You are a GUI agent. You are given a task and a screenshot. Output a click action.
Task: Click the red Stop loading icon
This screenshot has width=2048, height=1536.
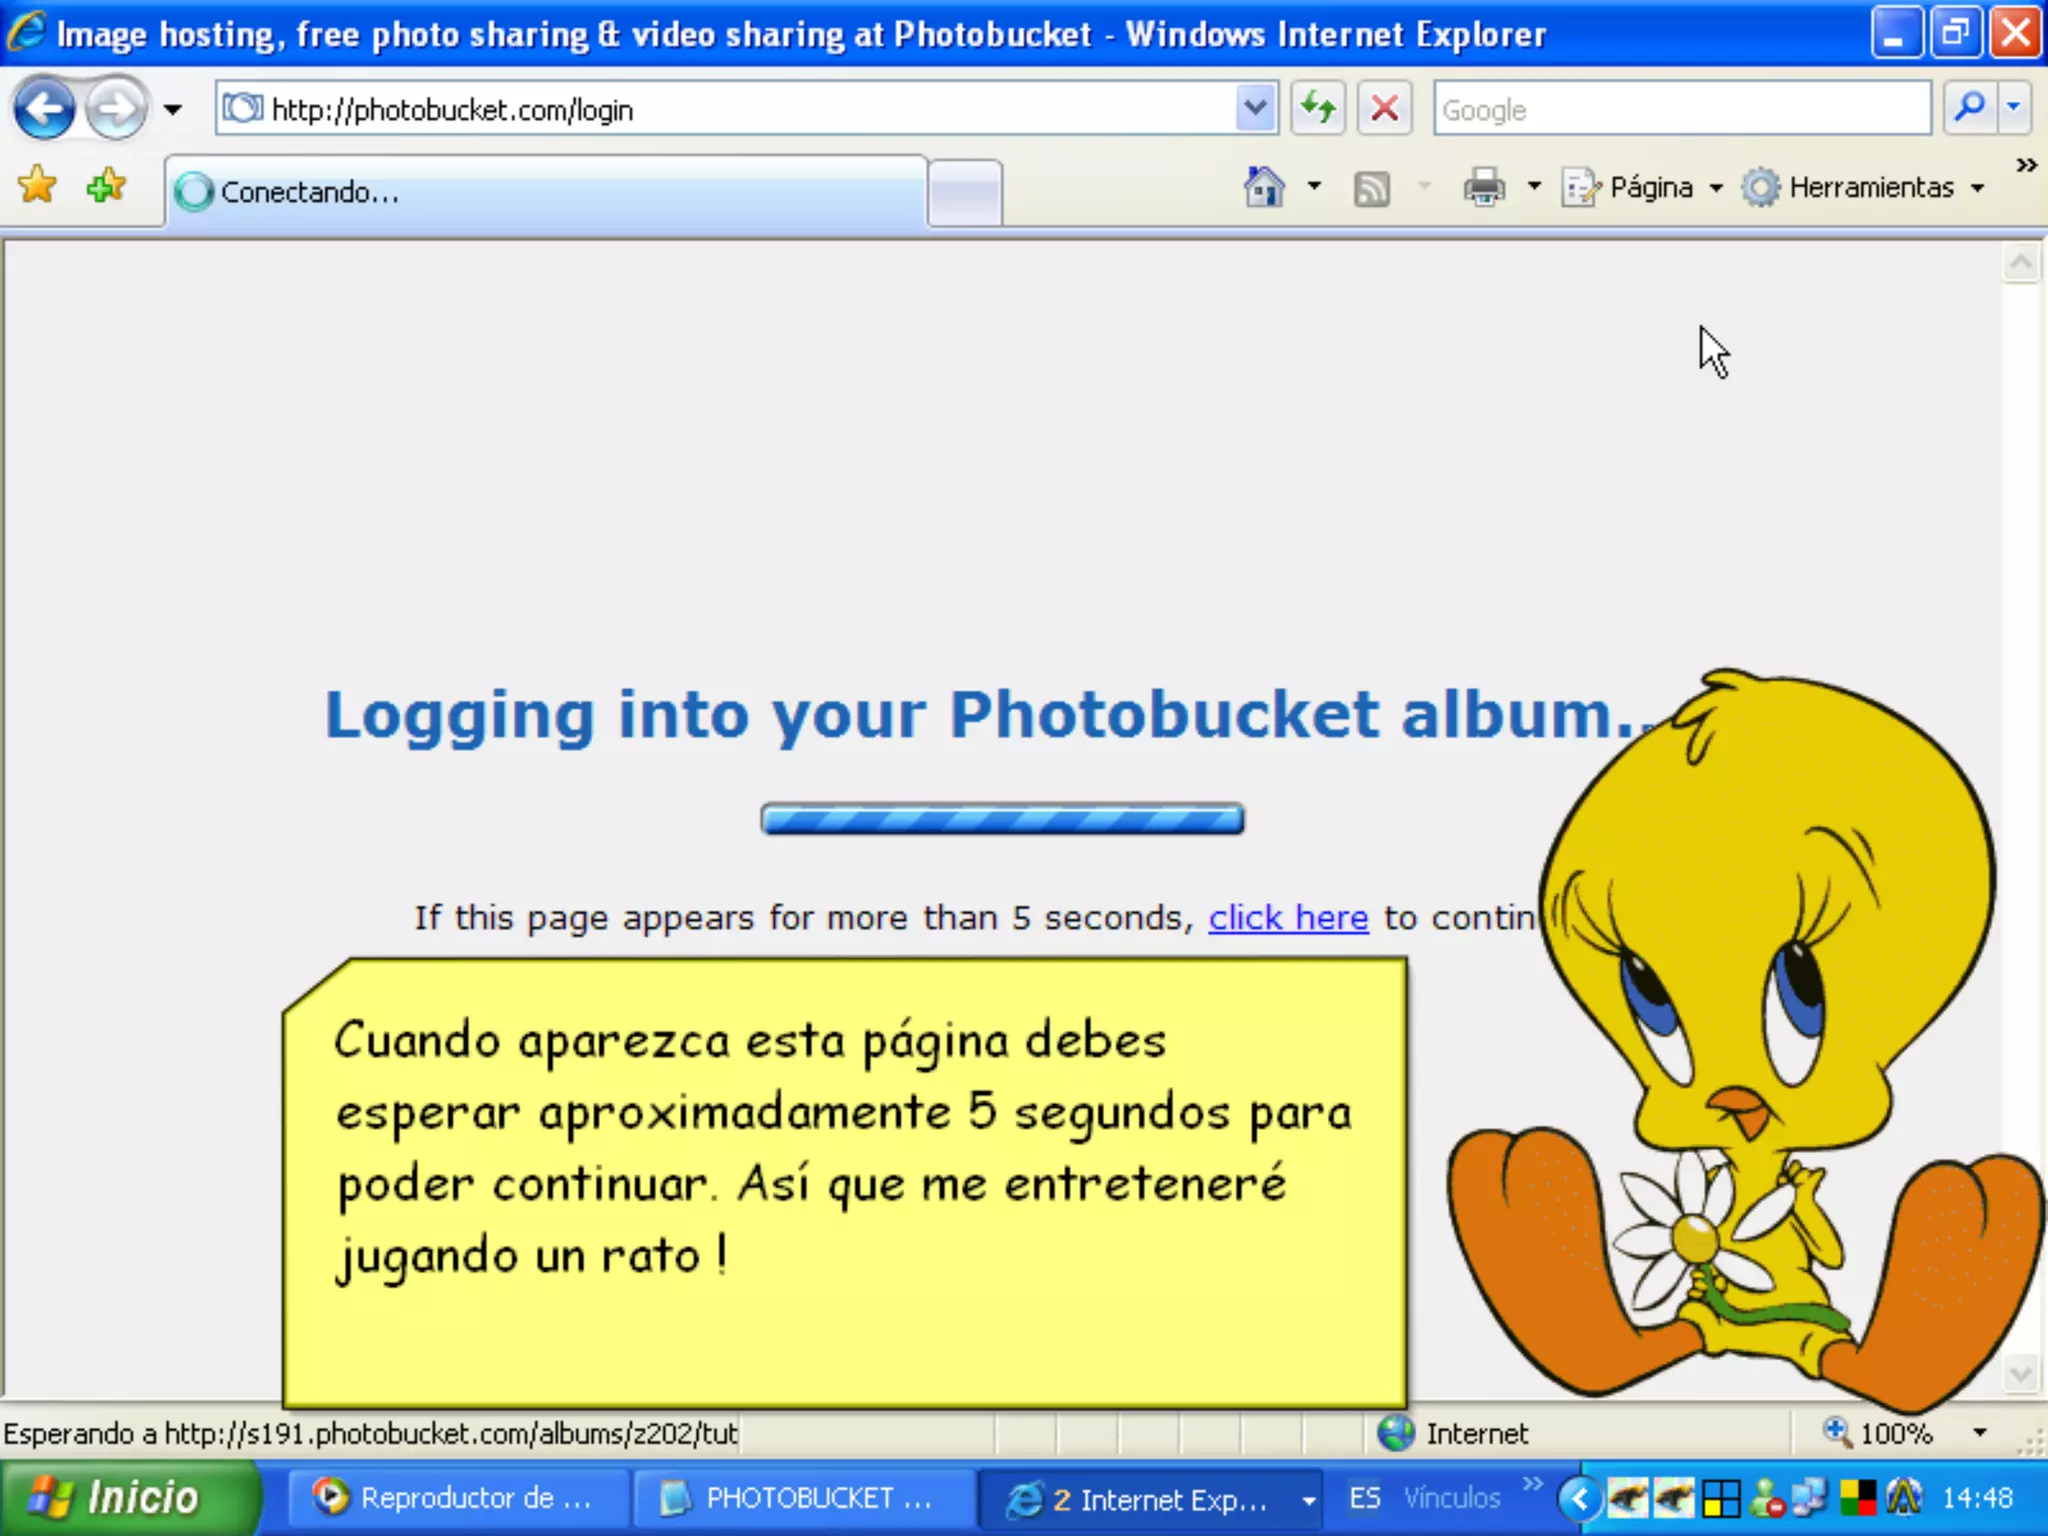coord(1384,108)
